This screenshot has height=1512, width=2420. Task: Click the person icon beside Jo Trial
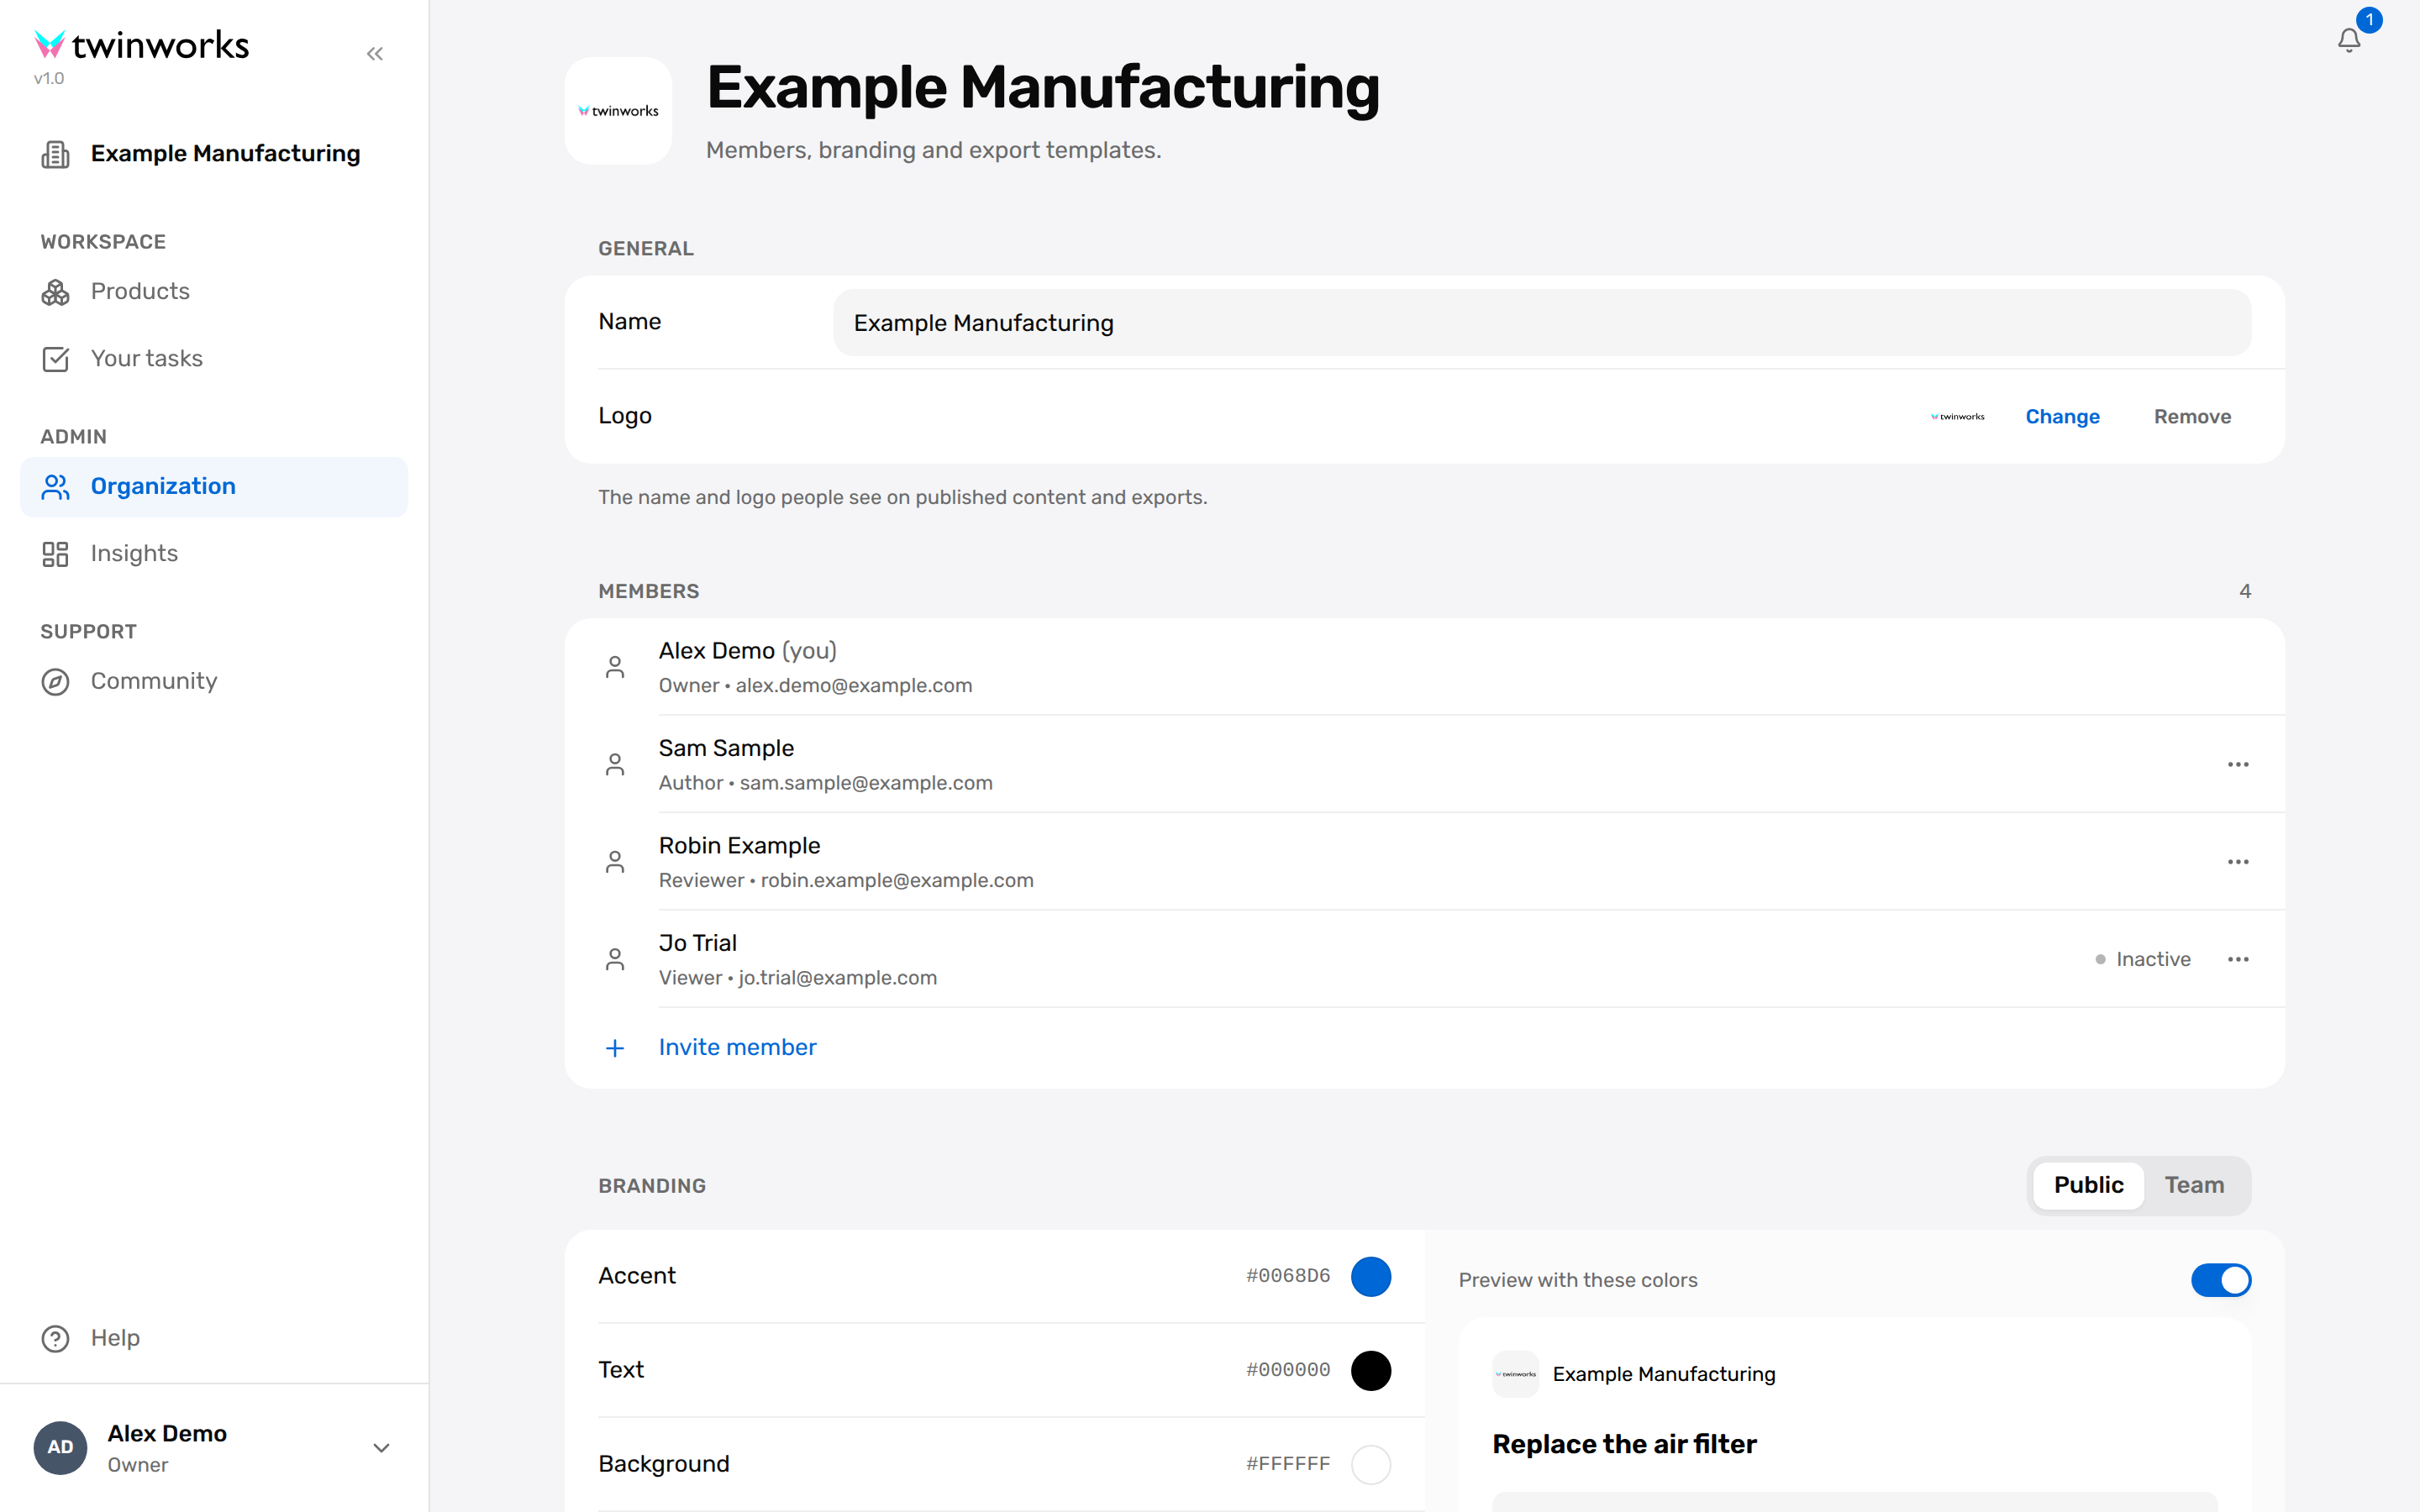(615, 960)
